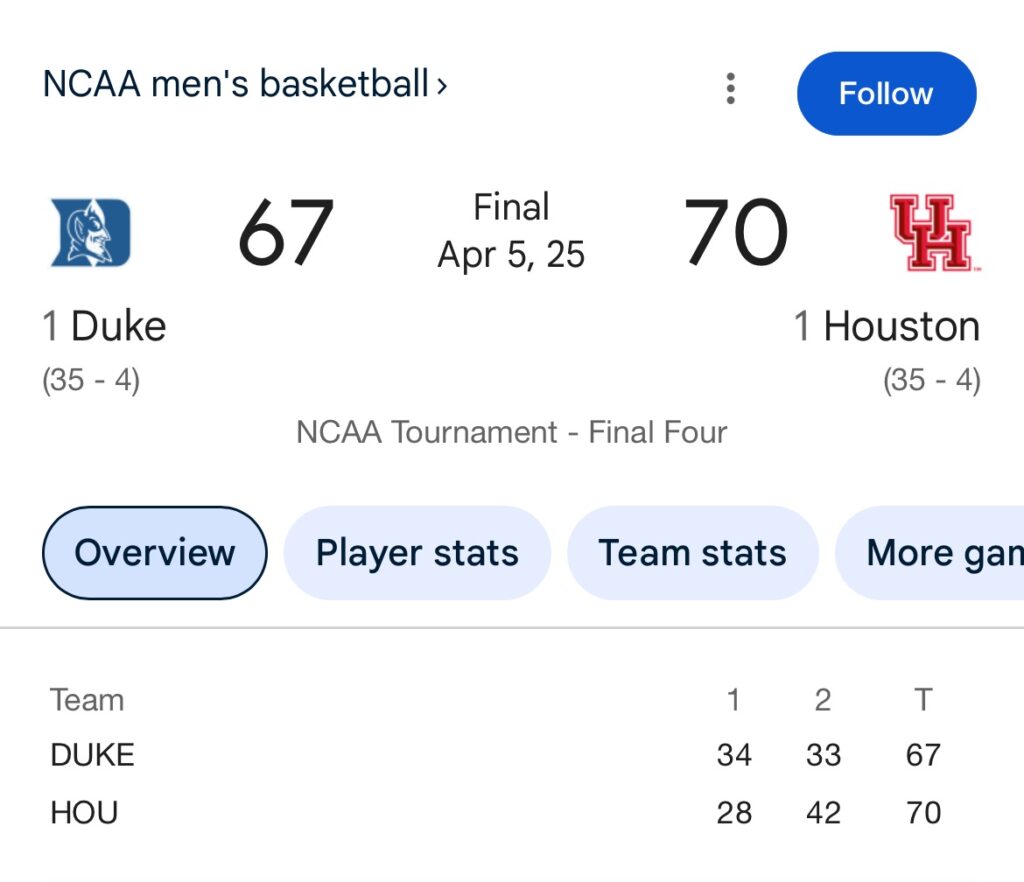Select the Overview tab
Image resolution: width=1024 pixels, height=882 pixels.
click(155, 553)
